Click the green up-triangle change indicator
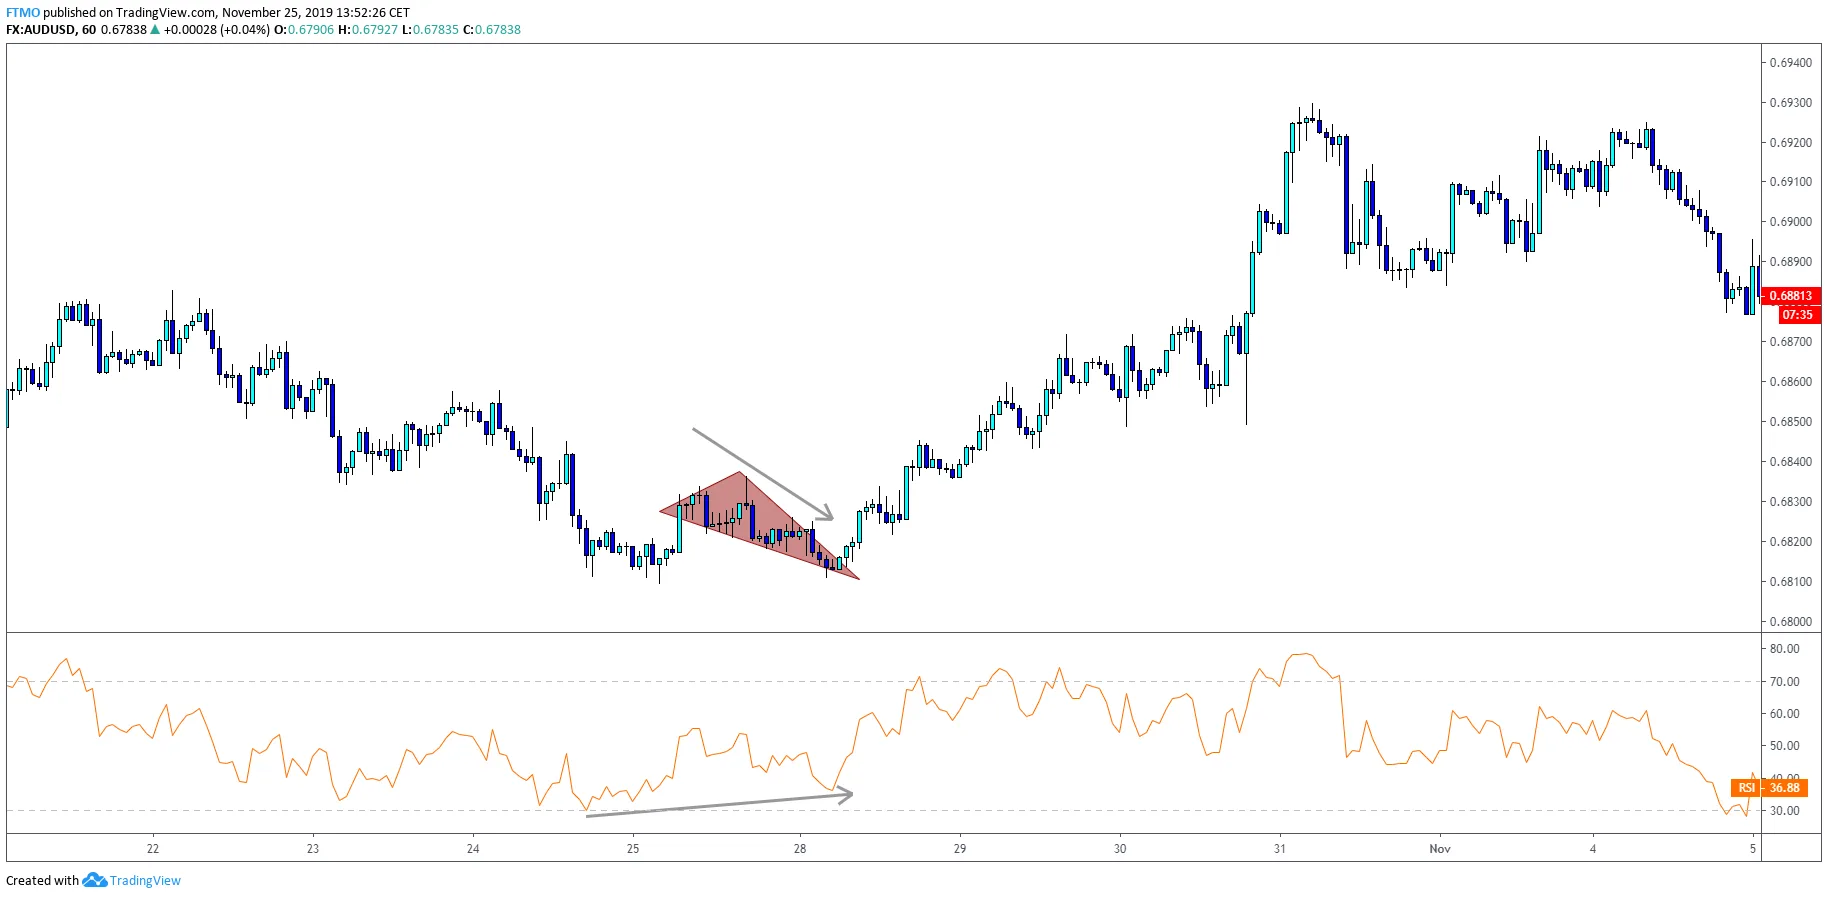Viewport: 1828px width, 898px height. [155, 30]
